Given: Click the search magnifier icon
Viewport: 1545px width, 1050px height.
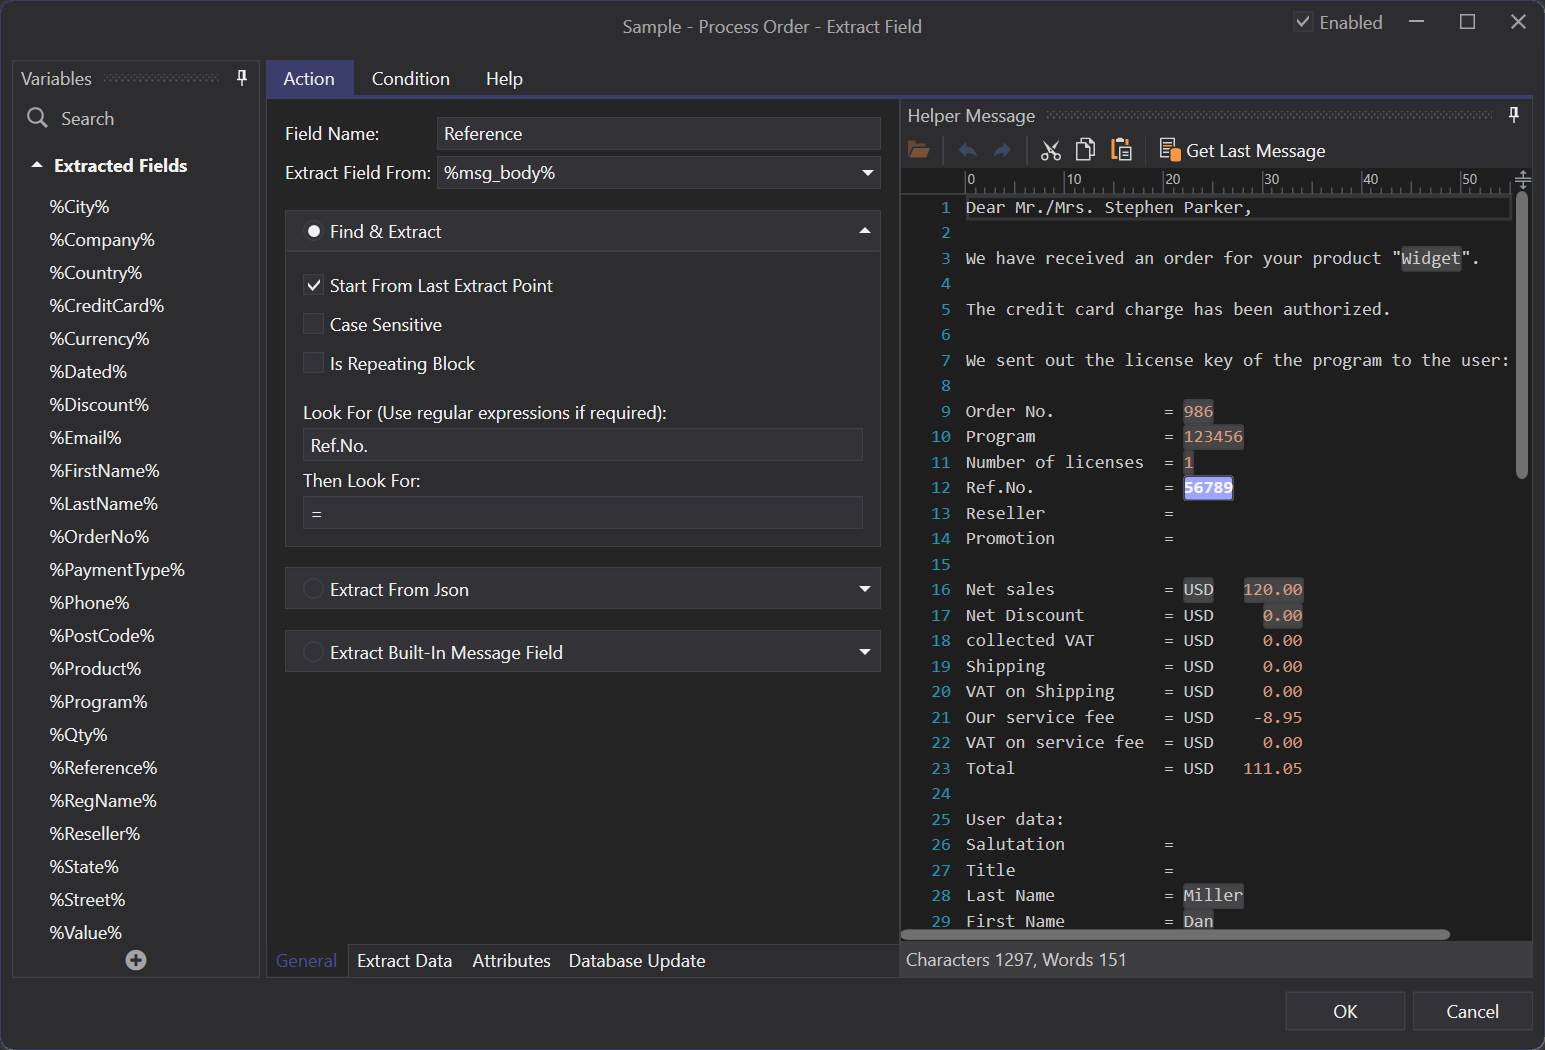Looking at the screenshot, I should 37,118.
